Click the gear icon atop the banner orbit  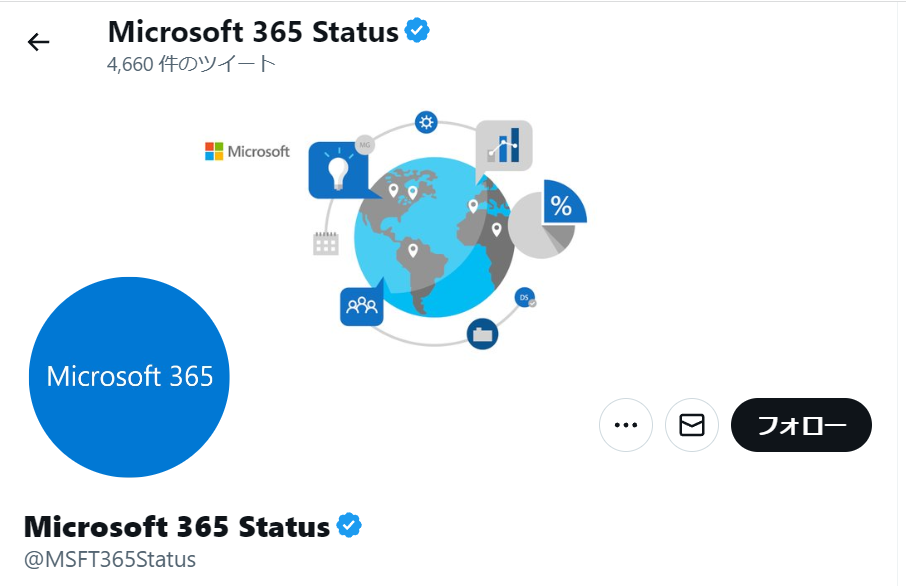(x=426, y=123)
